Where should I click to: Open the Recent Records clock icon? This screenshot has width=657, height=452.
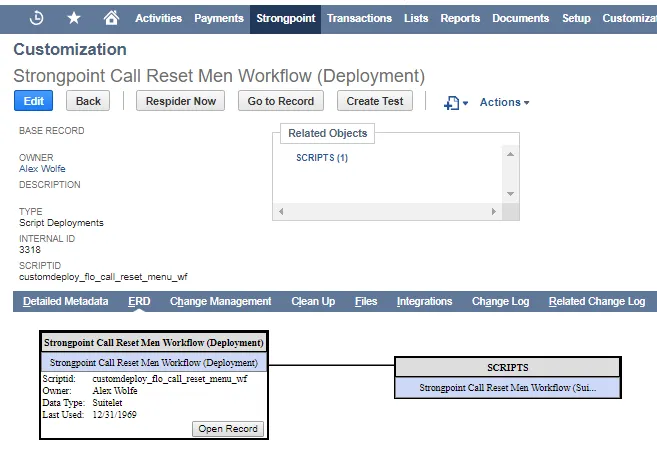[x=36, y=18]
